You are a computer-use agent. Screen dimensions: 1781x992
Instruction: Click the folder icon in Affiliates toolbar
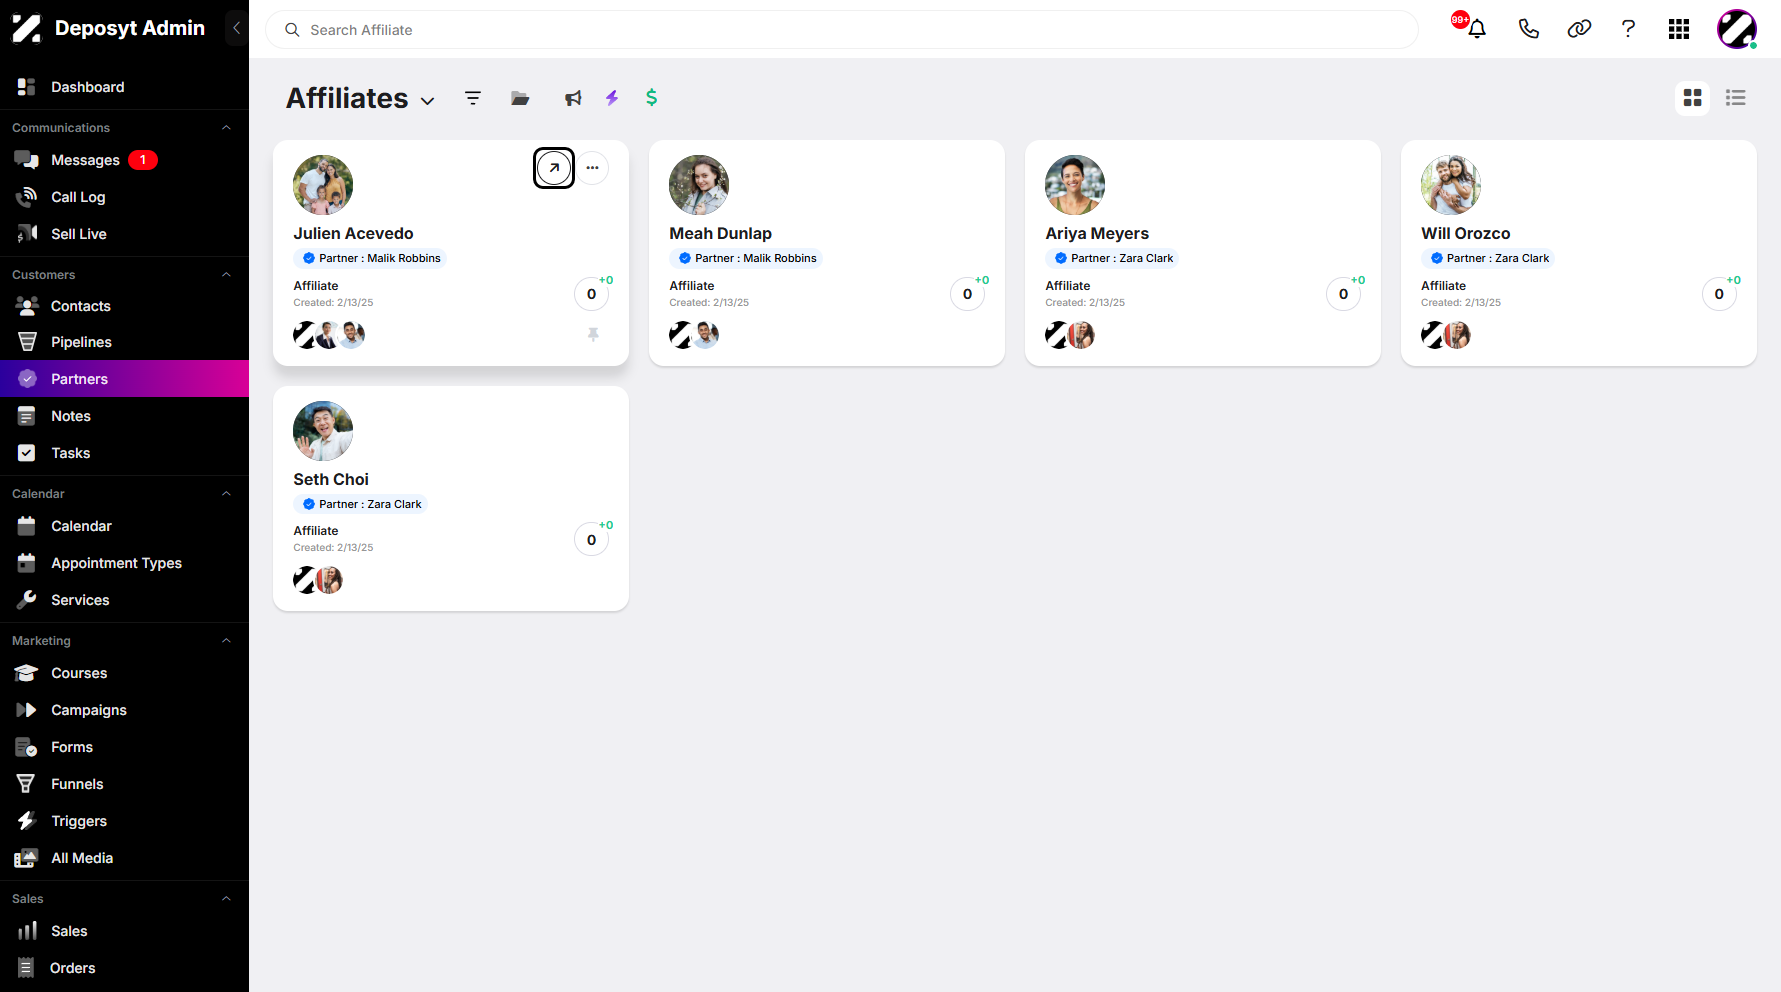tap(520, 98)
